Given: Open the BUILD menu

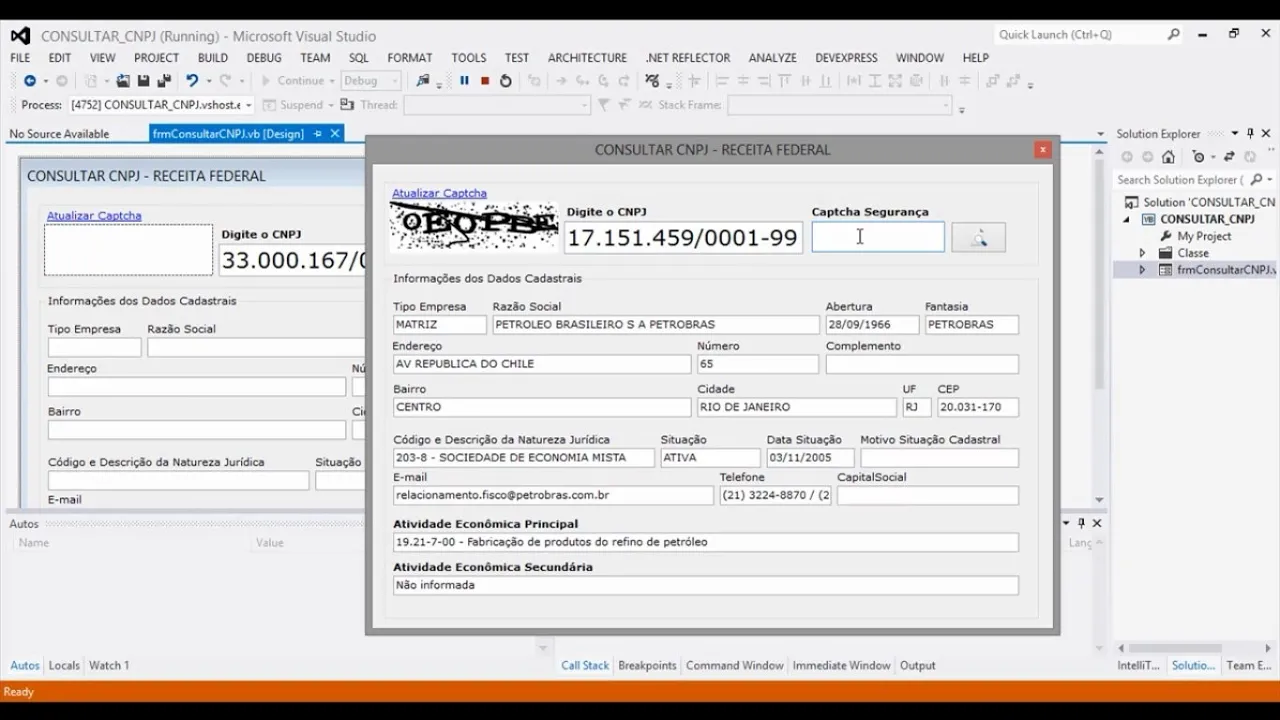Looking at the screenshot, I should click(213, 58).
